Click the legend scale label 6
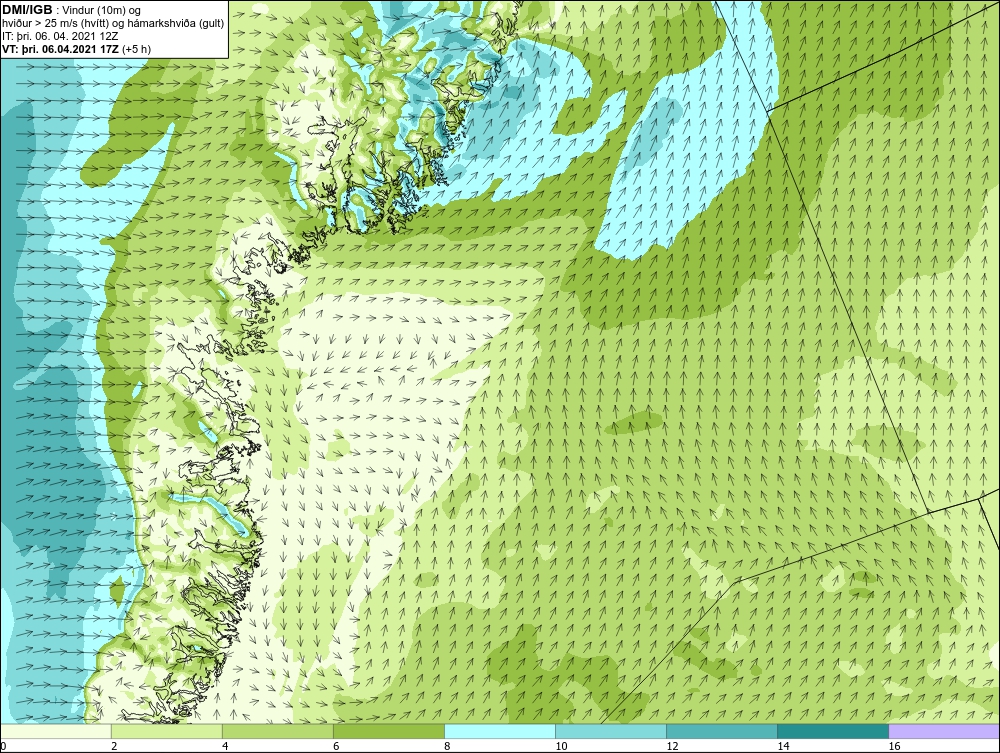This screenshot has width=1000, height=753. (335, 746)
